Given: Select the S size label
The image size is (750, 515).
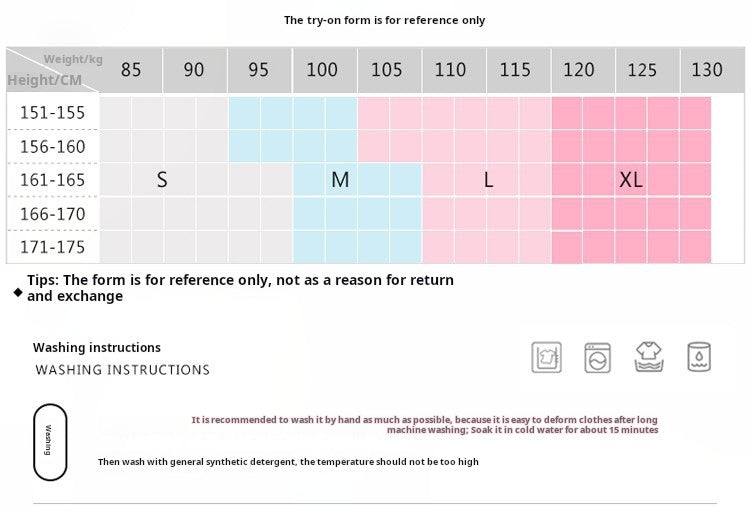Looking at the screenshot, I should tap(162, 180).
